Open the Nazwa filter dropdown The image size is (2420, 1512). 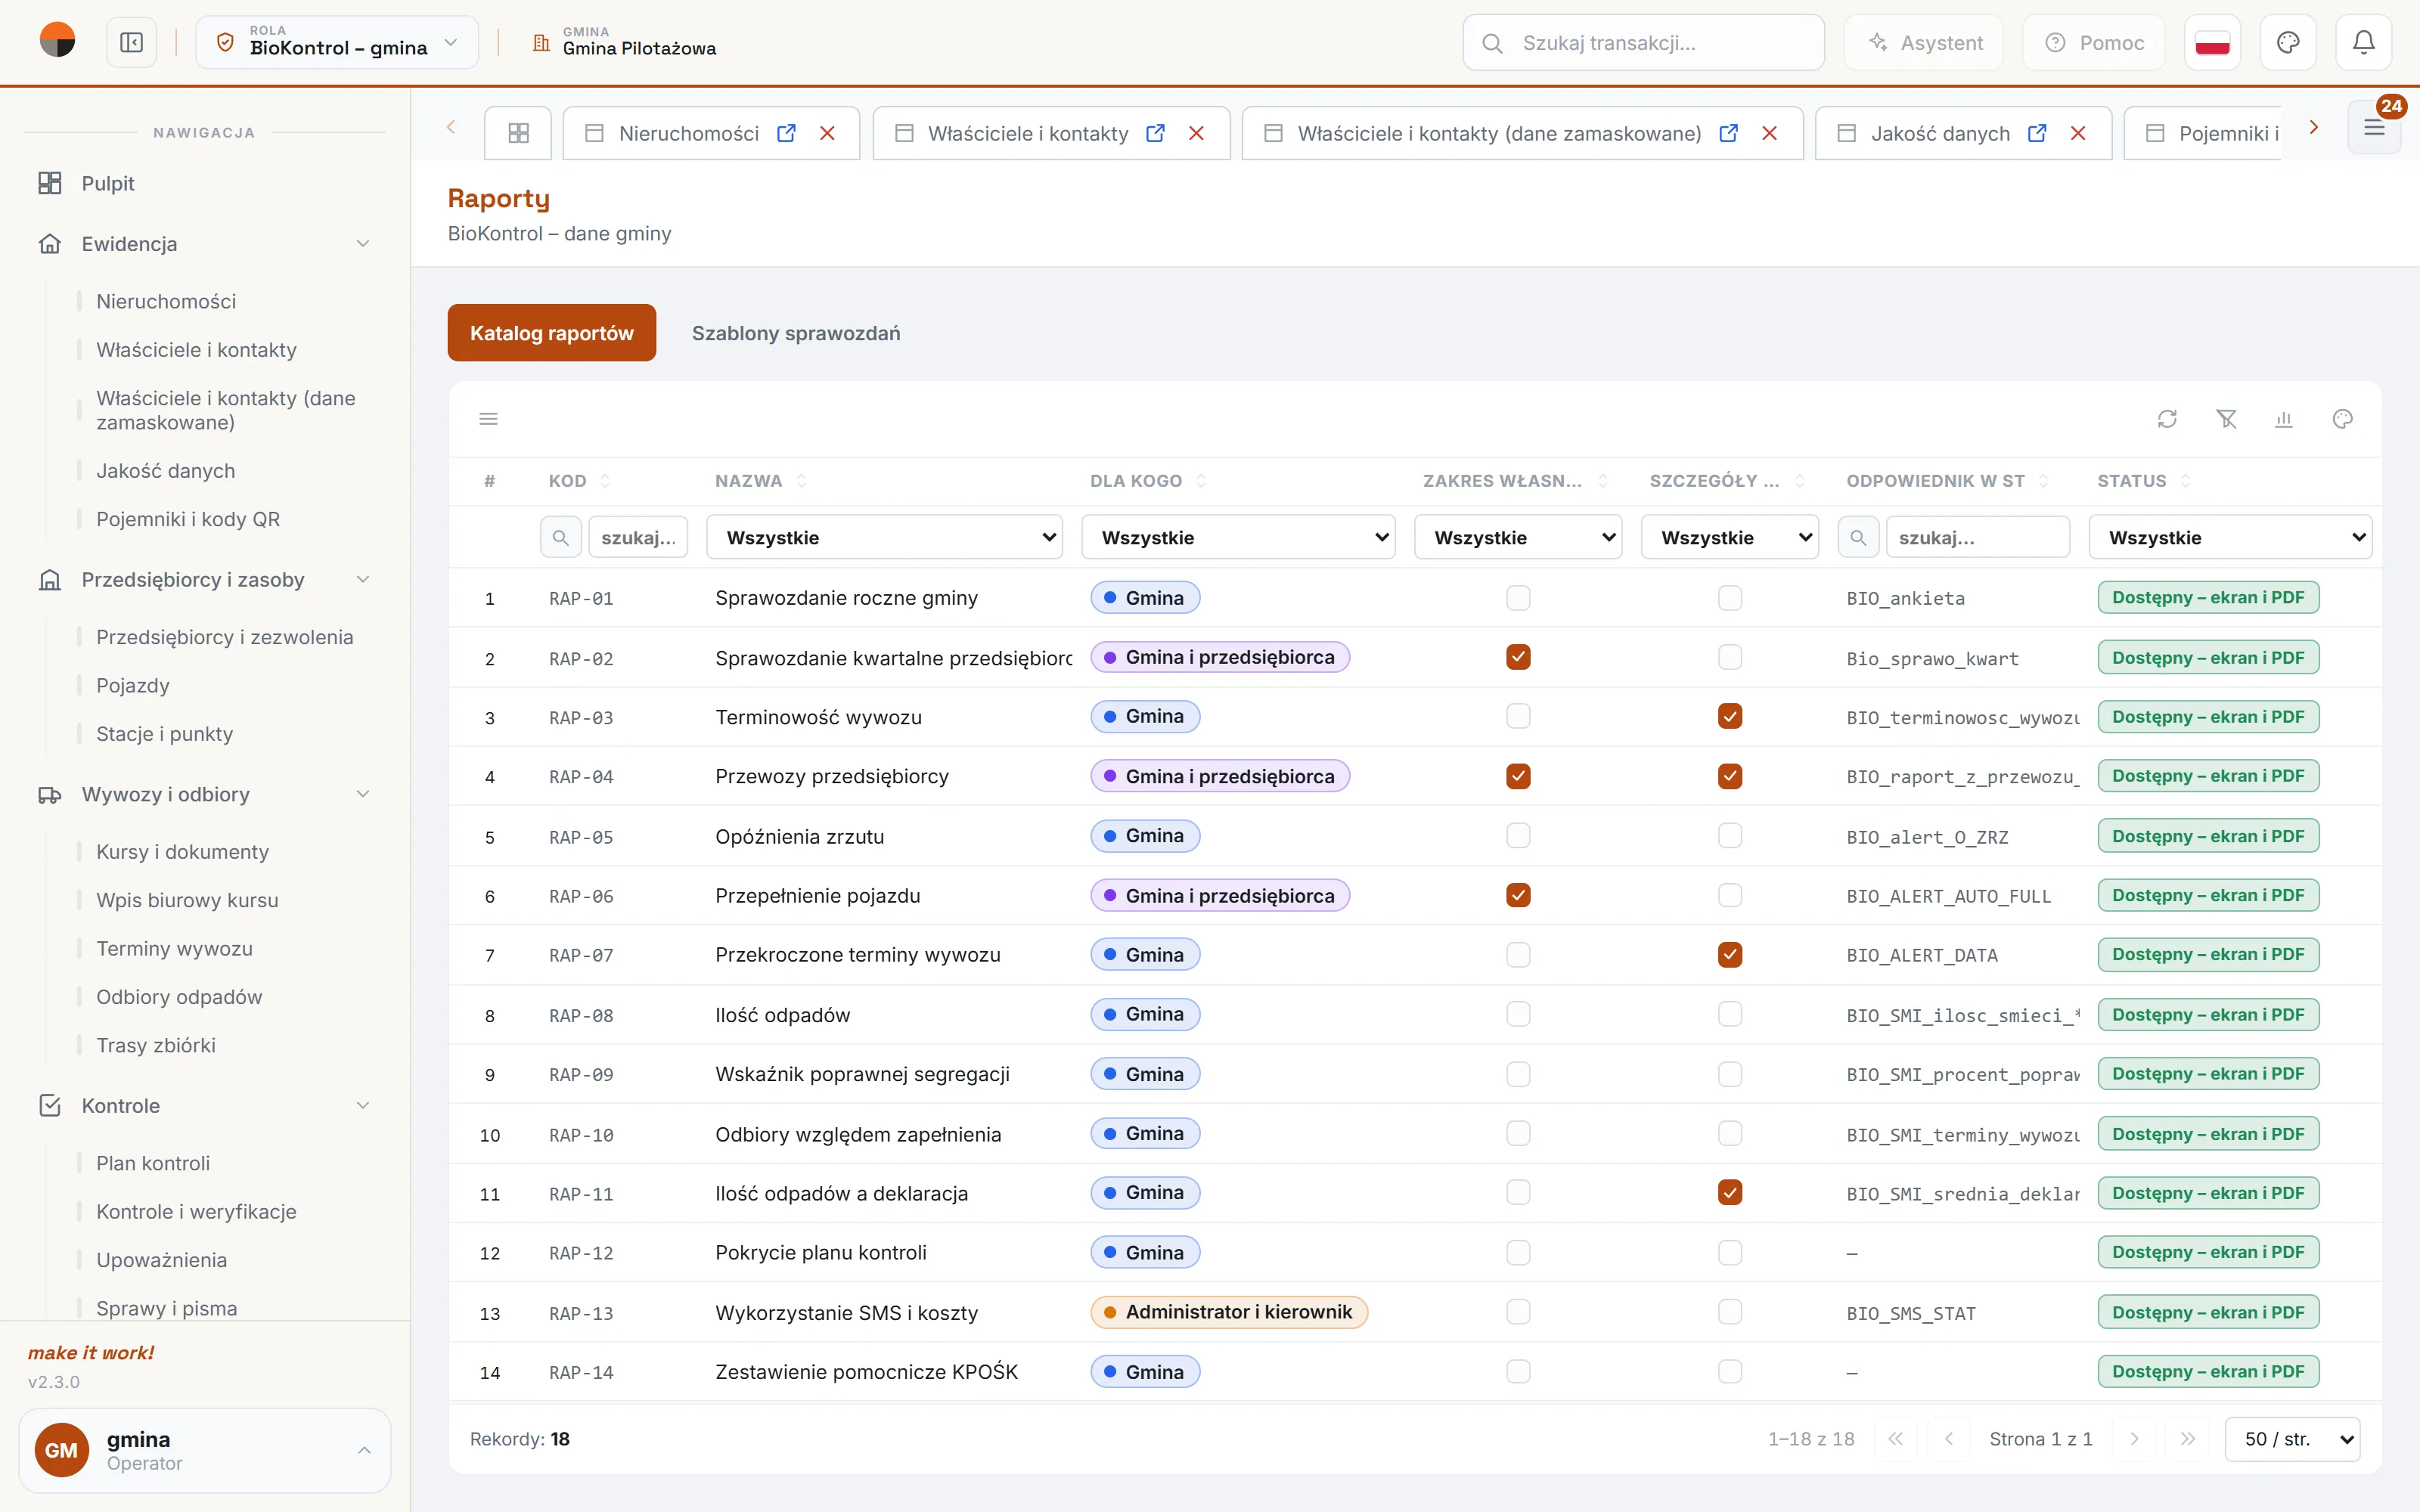884,537
